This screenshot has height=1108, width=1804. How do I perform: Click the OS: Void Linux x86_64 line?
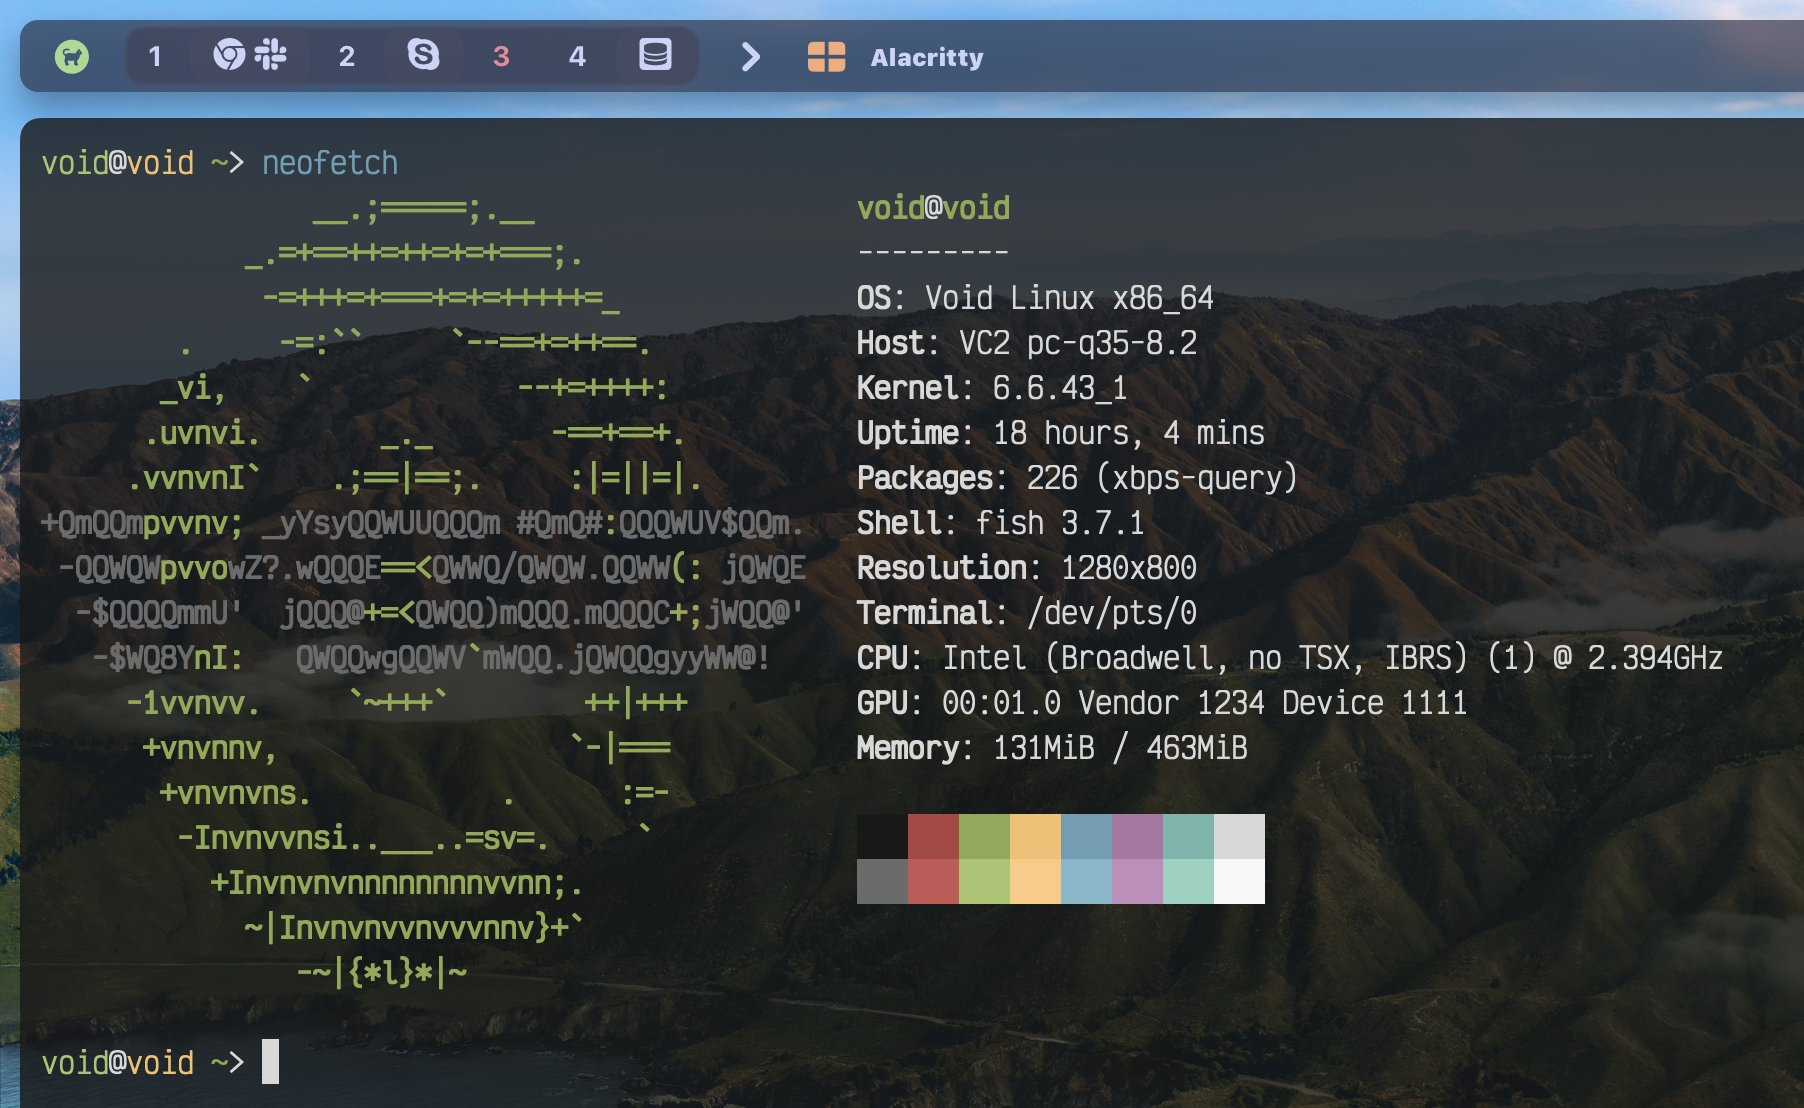click(x=1035, y=298)
